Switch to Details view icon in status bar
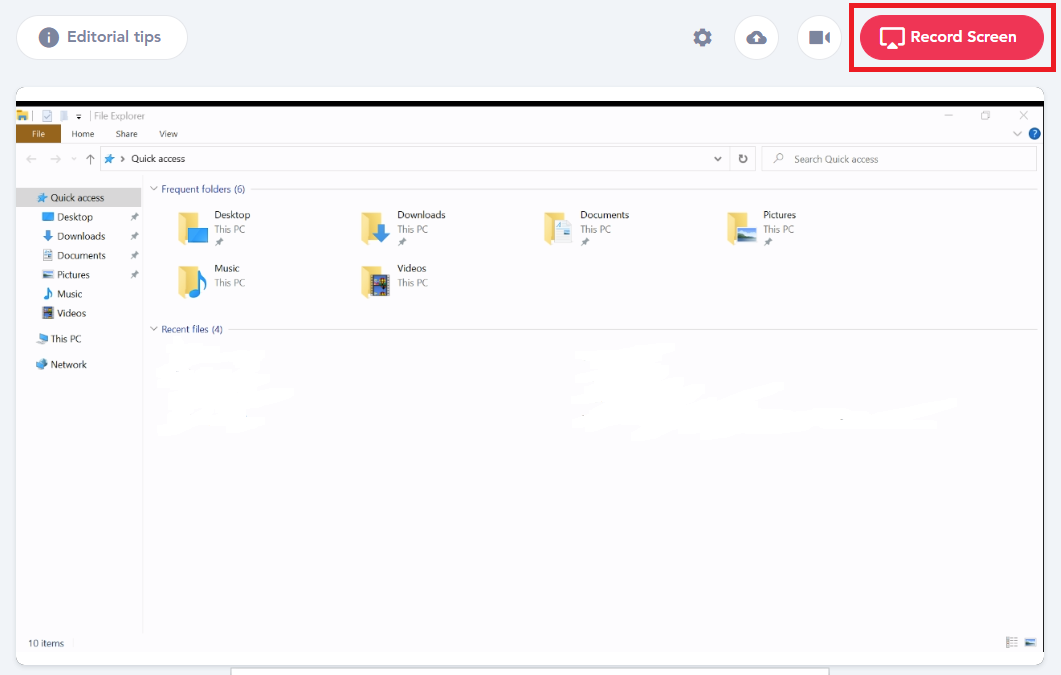Viewport: 1061px width, 675px height. click(x=1012, y=643)
